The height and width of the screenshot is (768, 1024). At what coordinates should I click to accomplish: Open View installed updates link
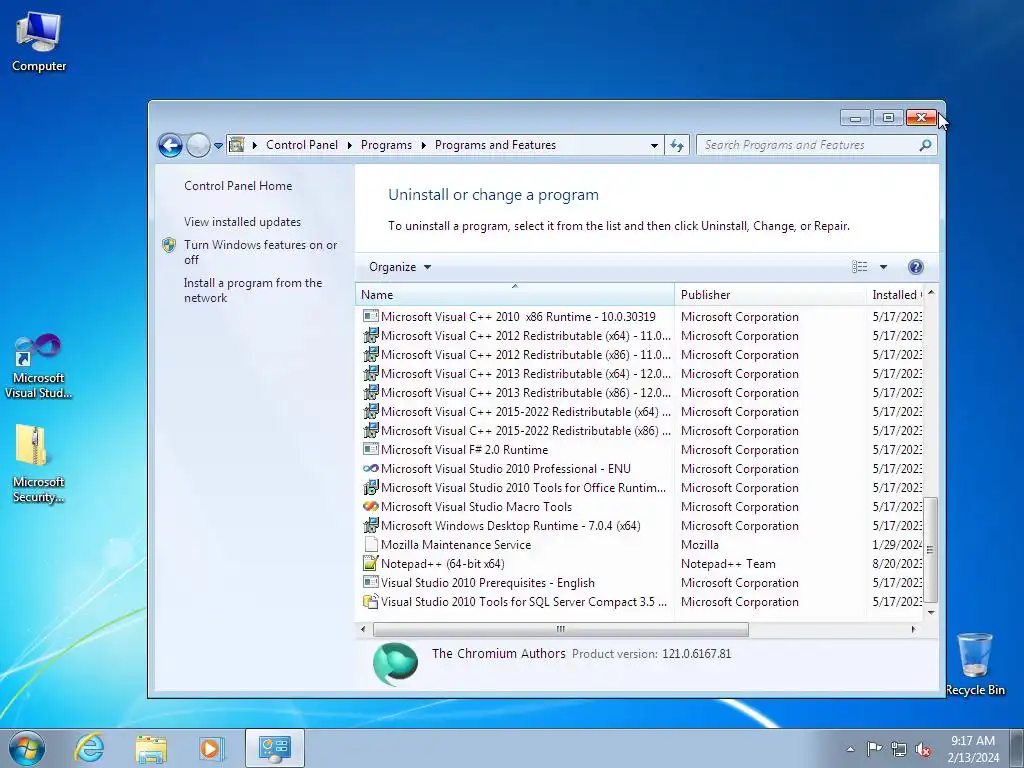click(242, 221)
